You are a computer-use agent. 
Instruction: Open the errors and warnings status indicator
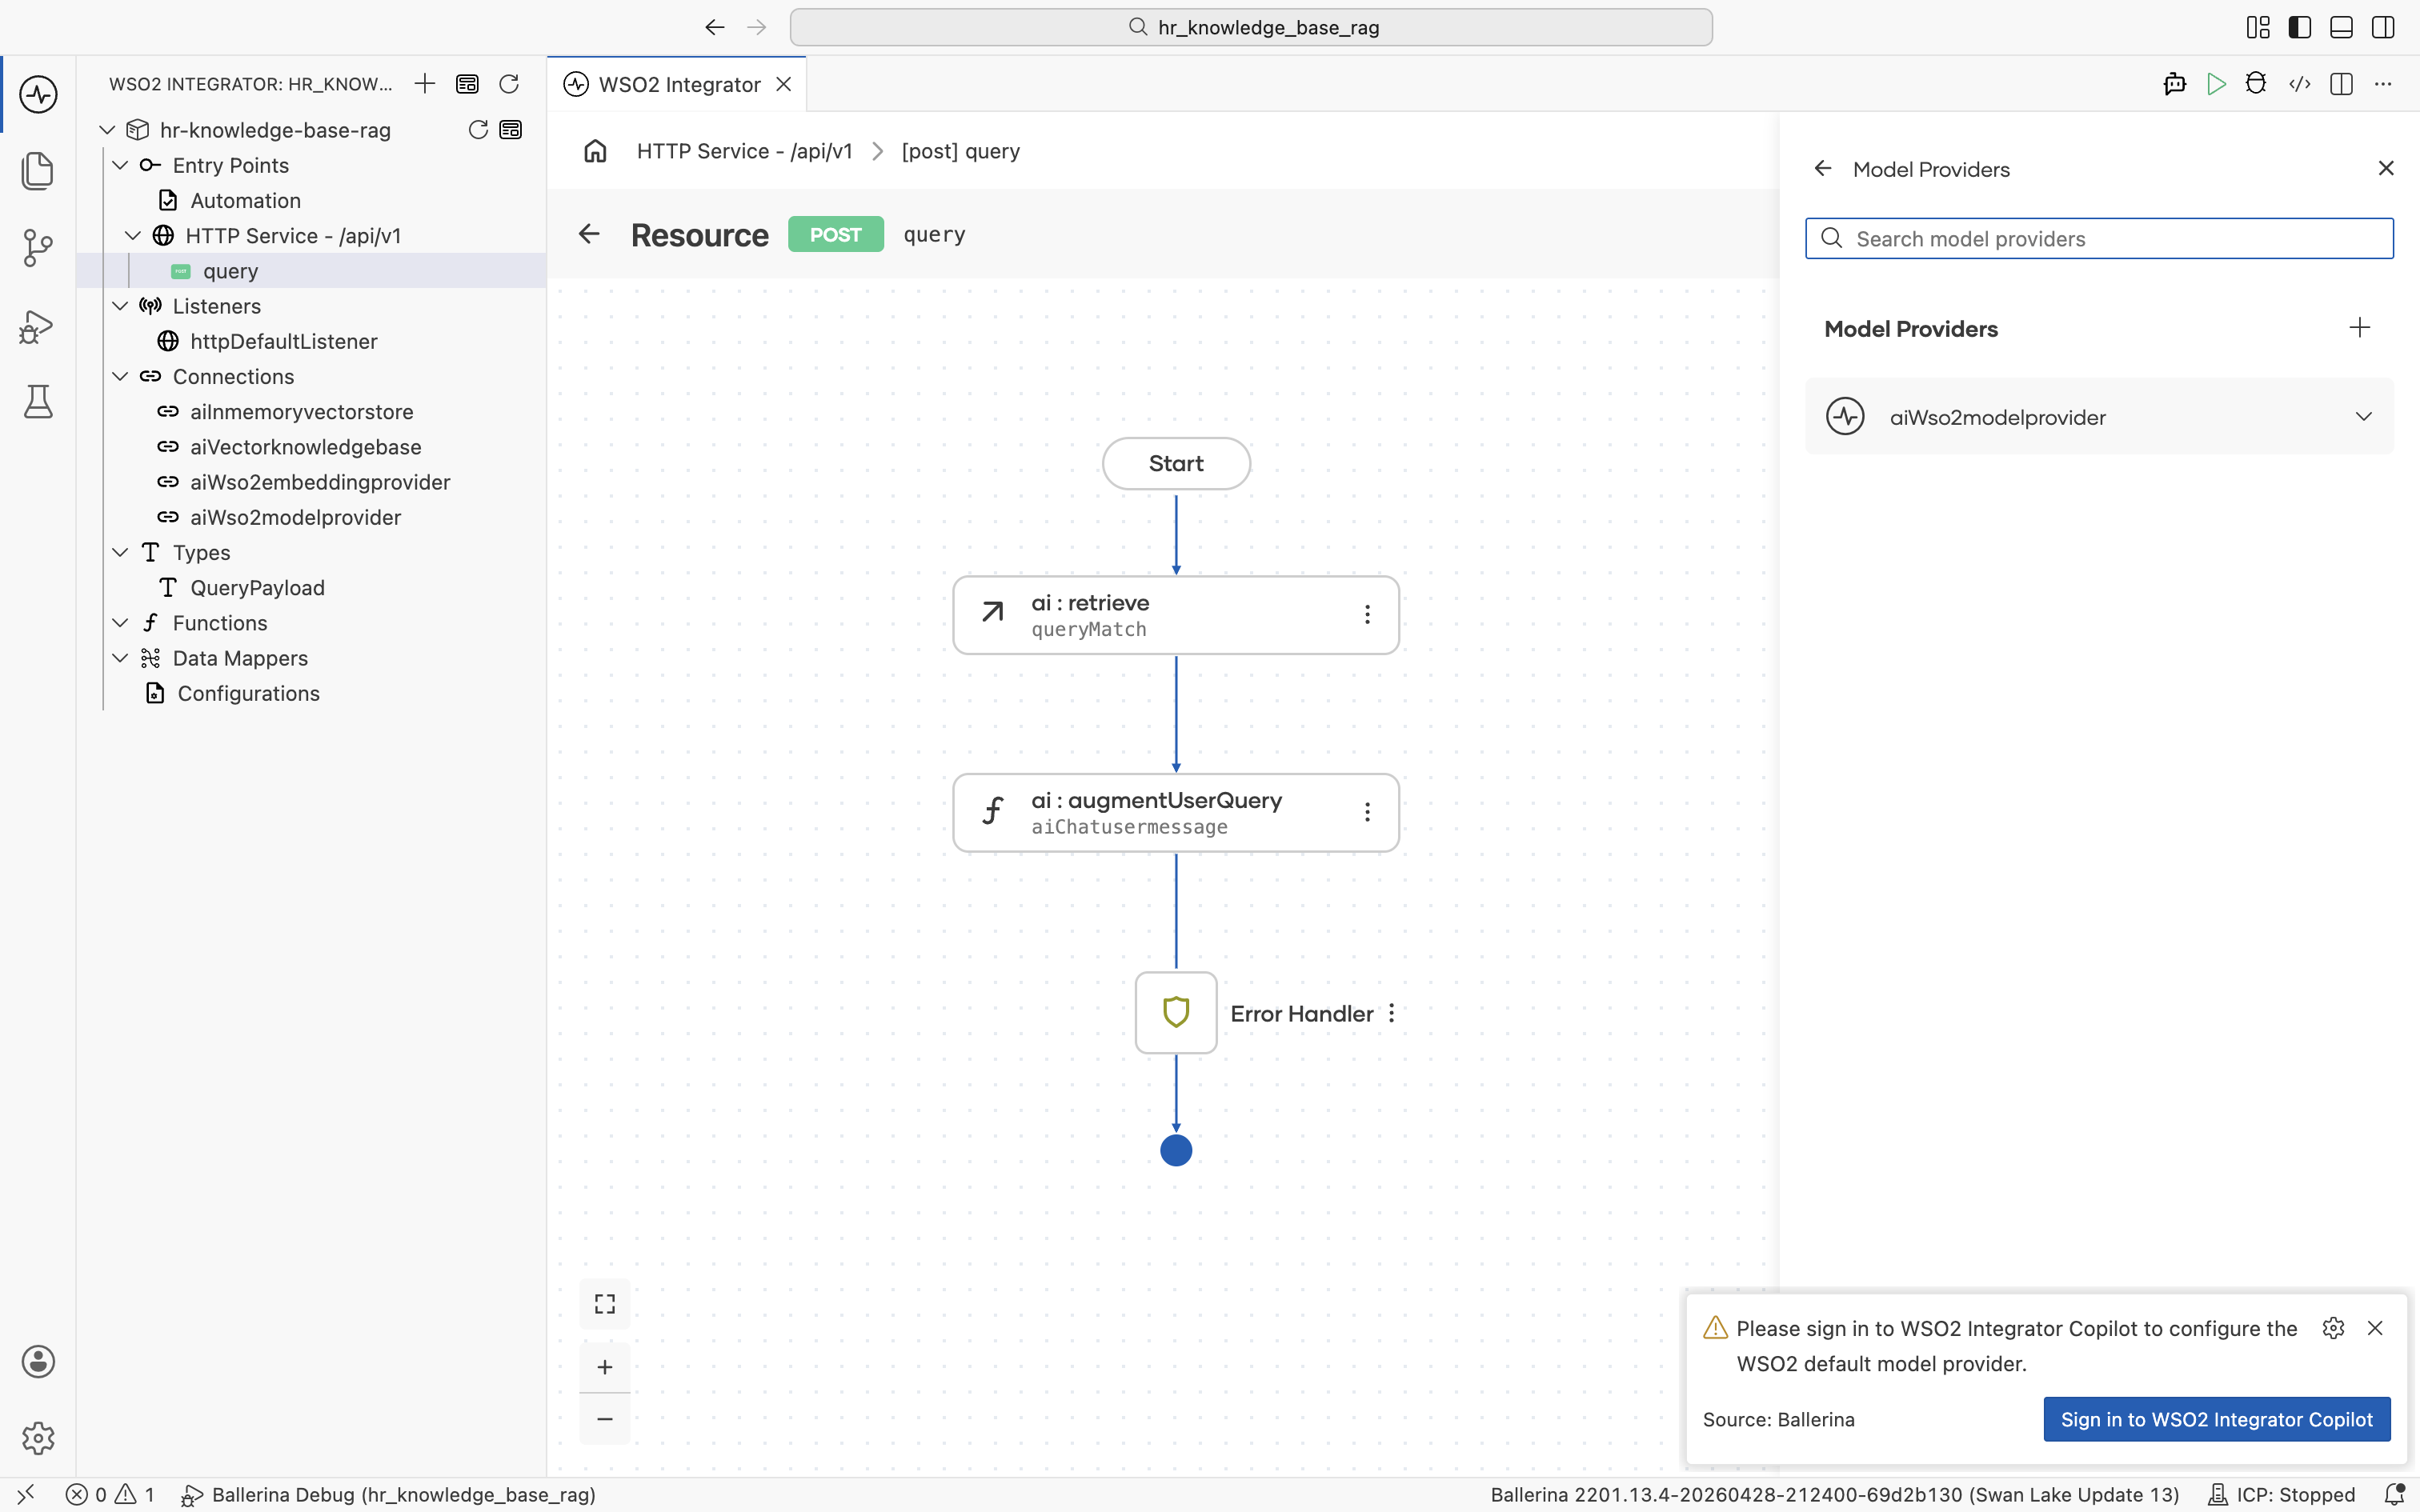(110, 1495)
